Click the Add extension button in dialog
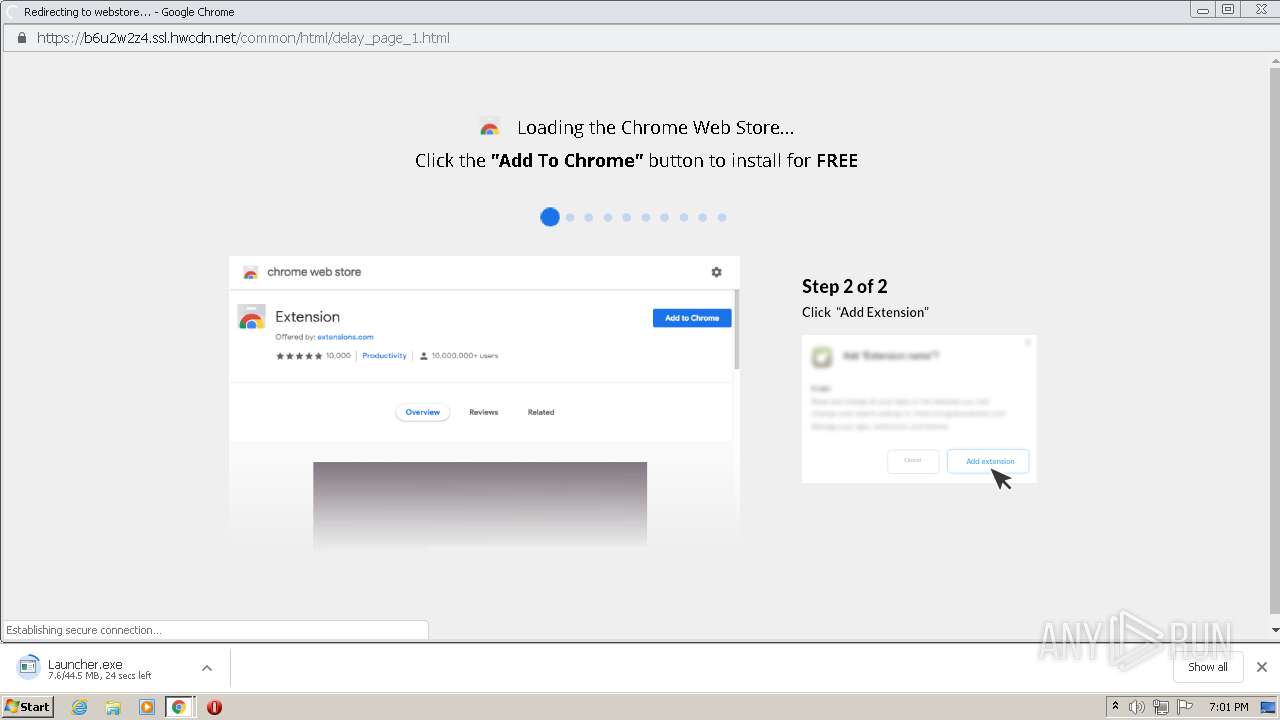The width and height of the screenshot is (1280, 720). 989,461
